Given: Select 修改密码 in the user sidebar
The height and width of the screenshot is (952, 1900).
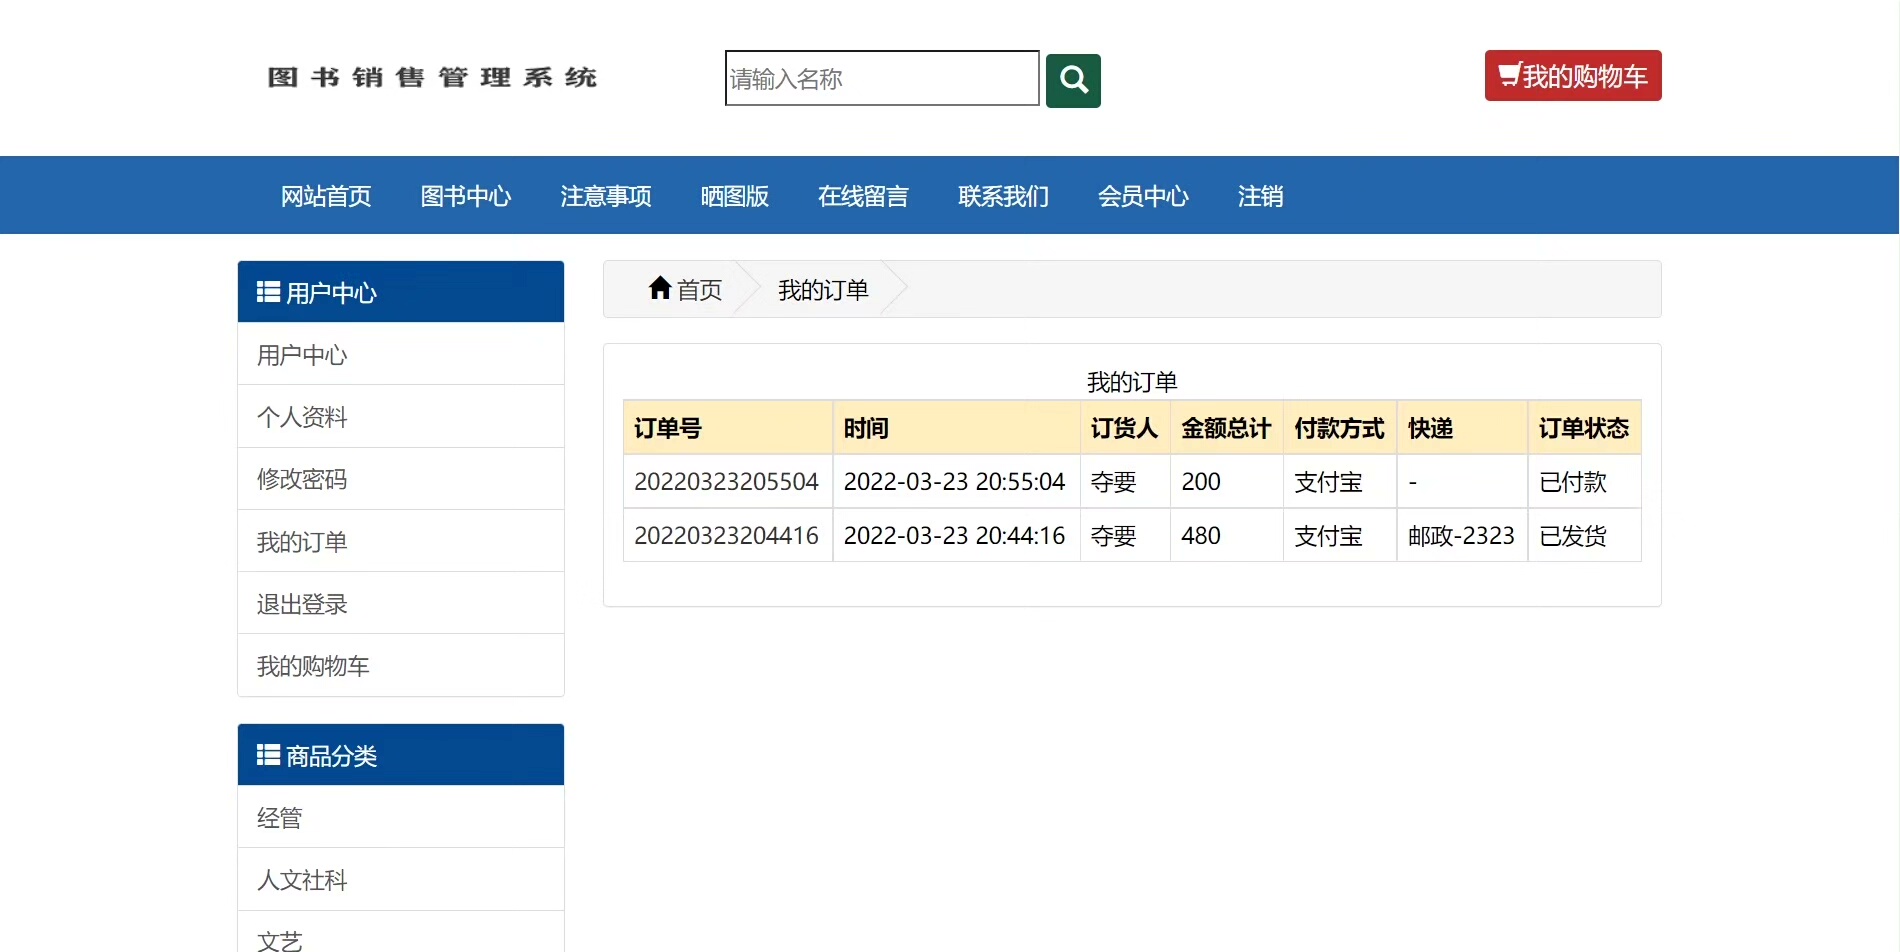Looking at the screenshot, I should coord(302,479).
